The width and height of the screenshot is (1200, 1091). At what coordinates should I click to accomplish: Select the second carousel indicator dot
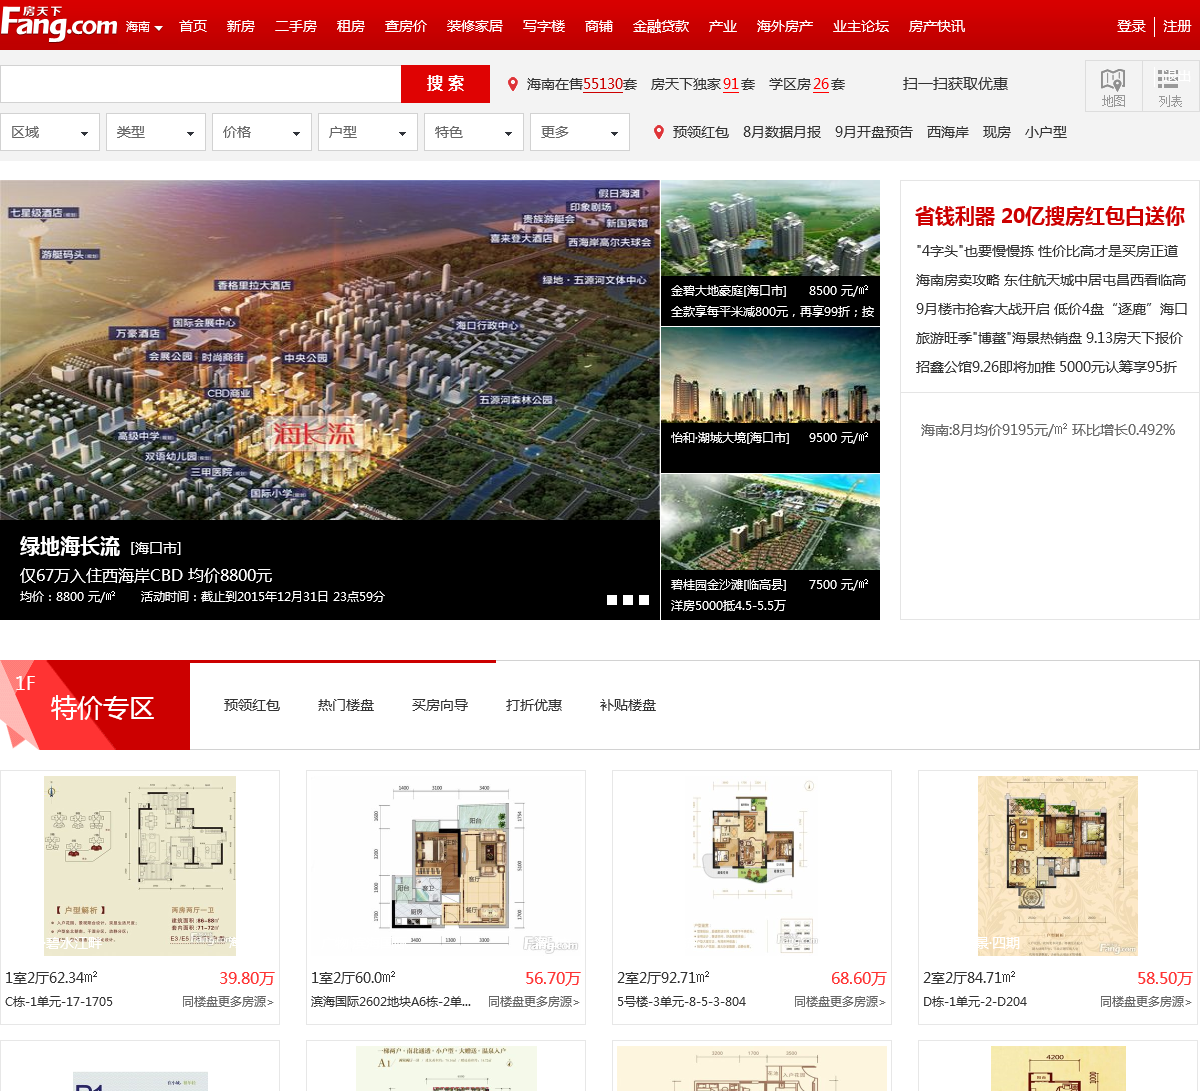[x=628, y=600]
